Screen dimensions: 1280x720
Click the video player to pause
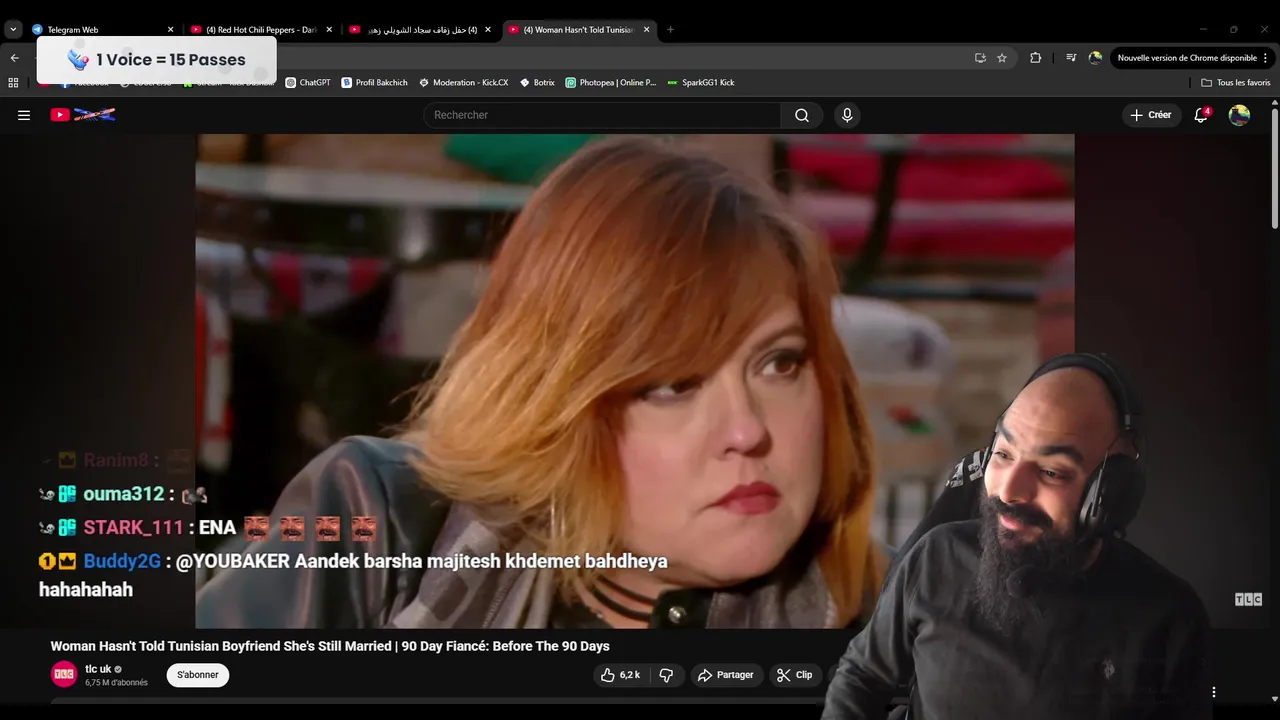[x=635, y=381]
